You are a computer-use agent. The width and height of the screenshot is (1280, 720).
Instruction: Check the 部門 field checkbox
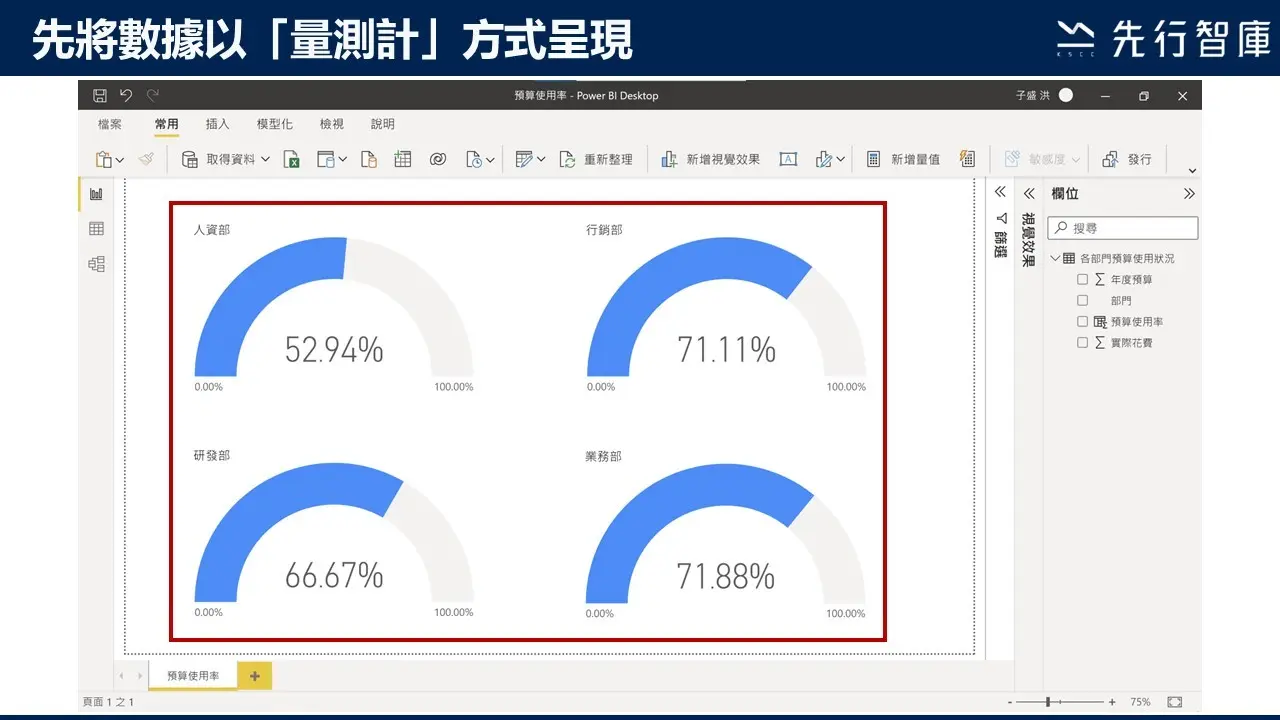(x=1082, y=301)
